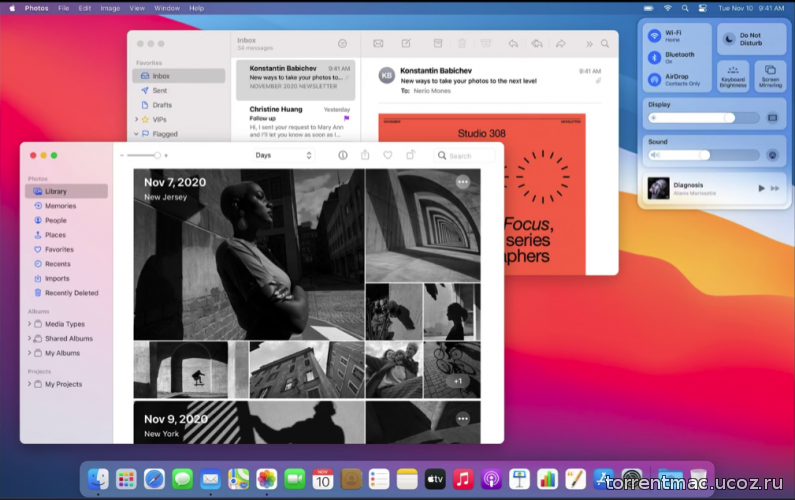Open the Edit menu
Image resolution: width=795 pixels, height=500 pixels.
(x=85, y=8)
